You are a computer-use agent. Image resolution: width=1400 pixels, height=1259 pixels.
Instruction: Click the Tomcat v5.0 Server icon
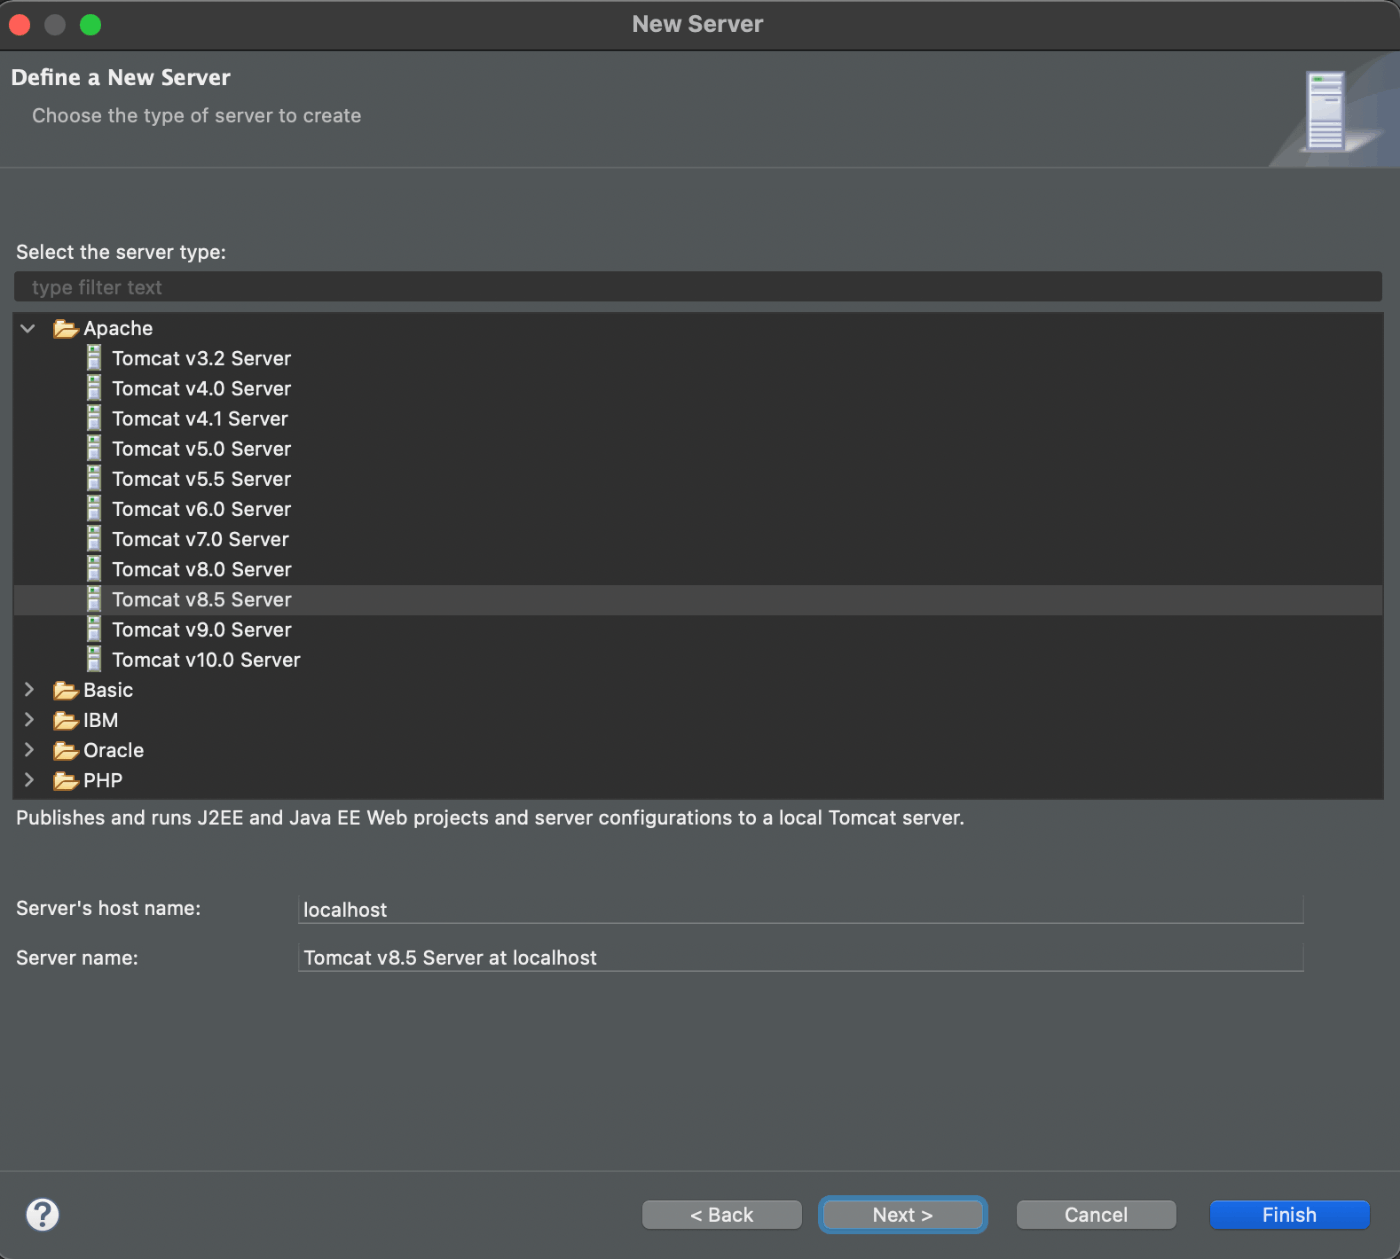94,448
